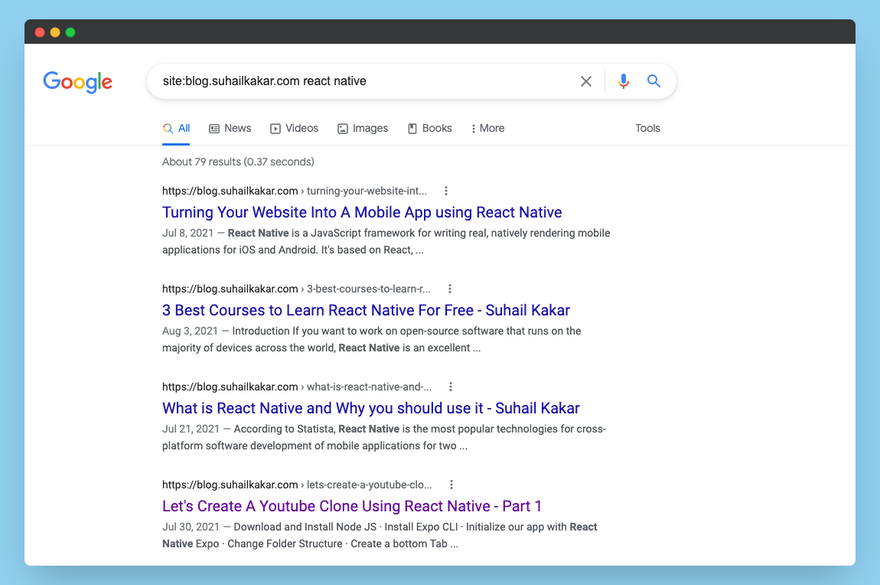Select the Images search tab
The height and width of the screenshot is (585, 880).
[x=362, y=128]
